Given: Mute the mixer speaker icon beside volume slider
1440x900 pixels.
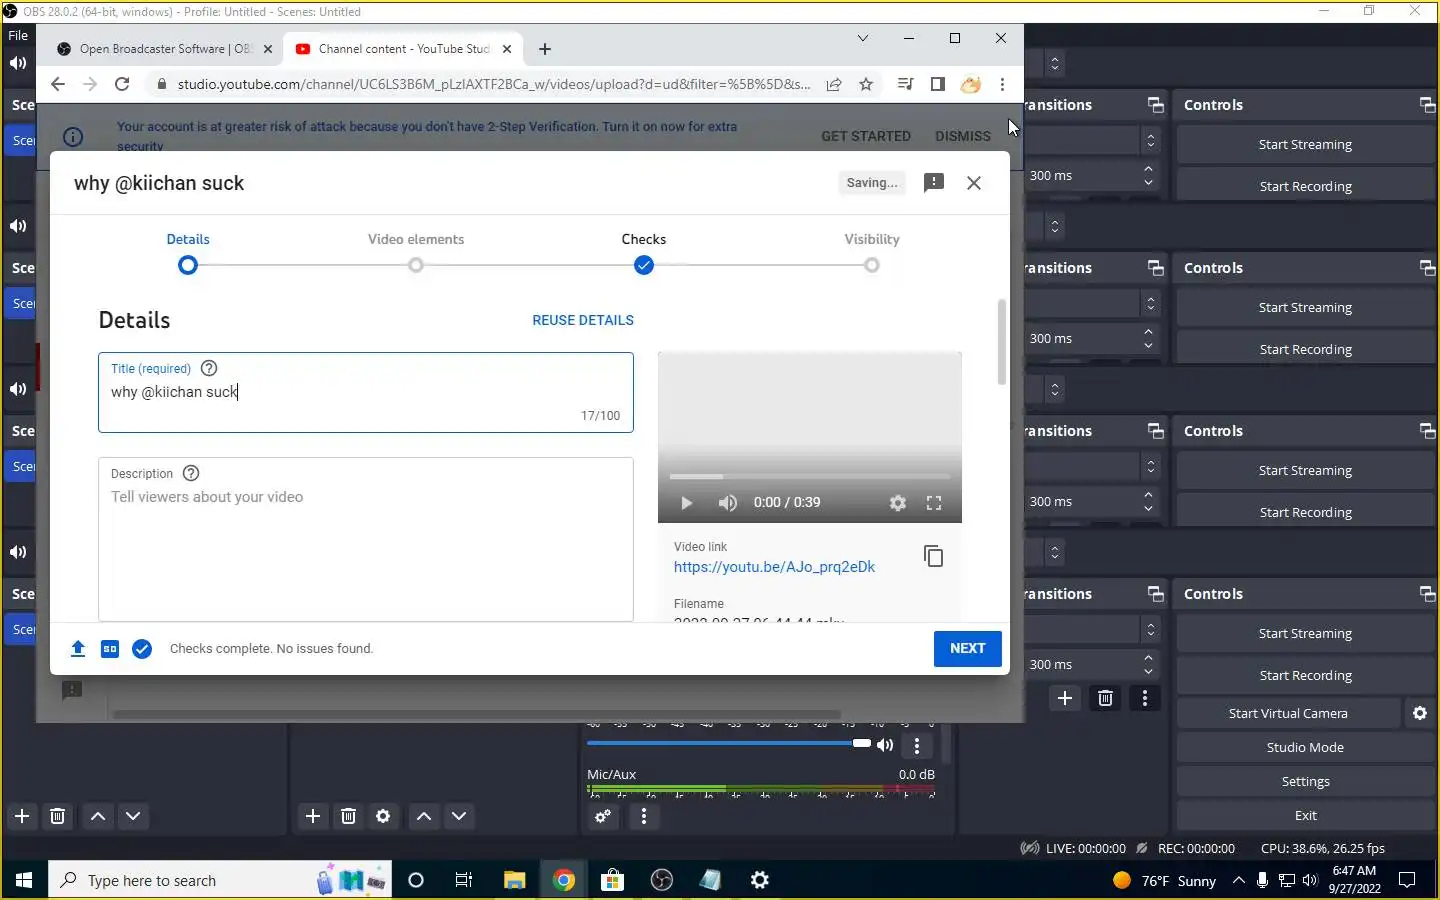Looking at the screenshot, I should pyautogui.click(x=885, y=745).
